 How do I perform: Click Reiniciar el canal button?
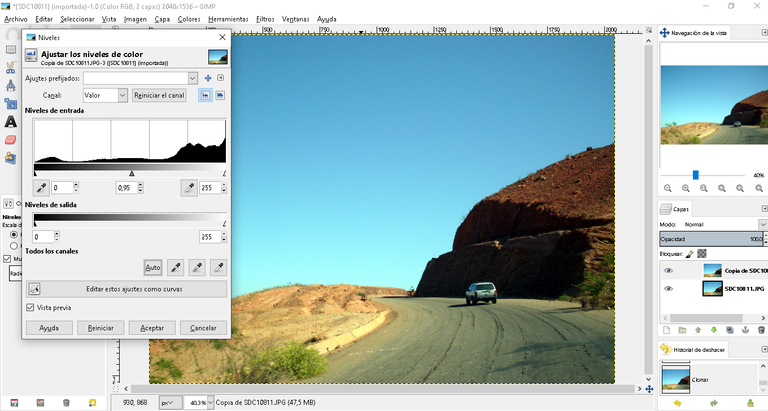[x=159, y=95]
